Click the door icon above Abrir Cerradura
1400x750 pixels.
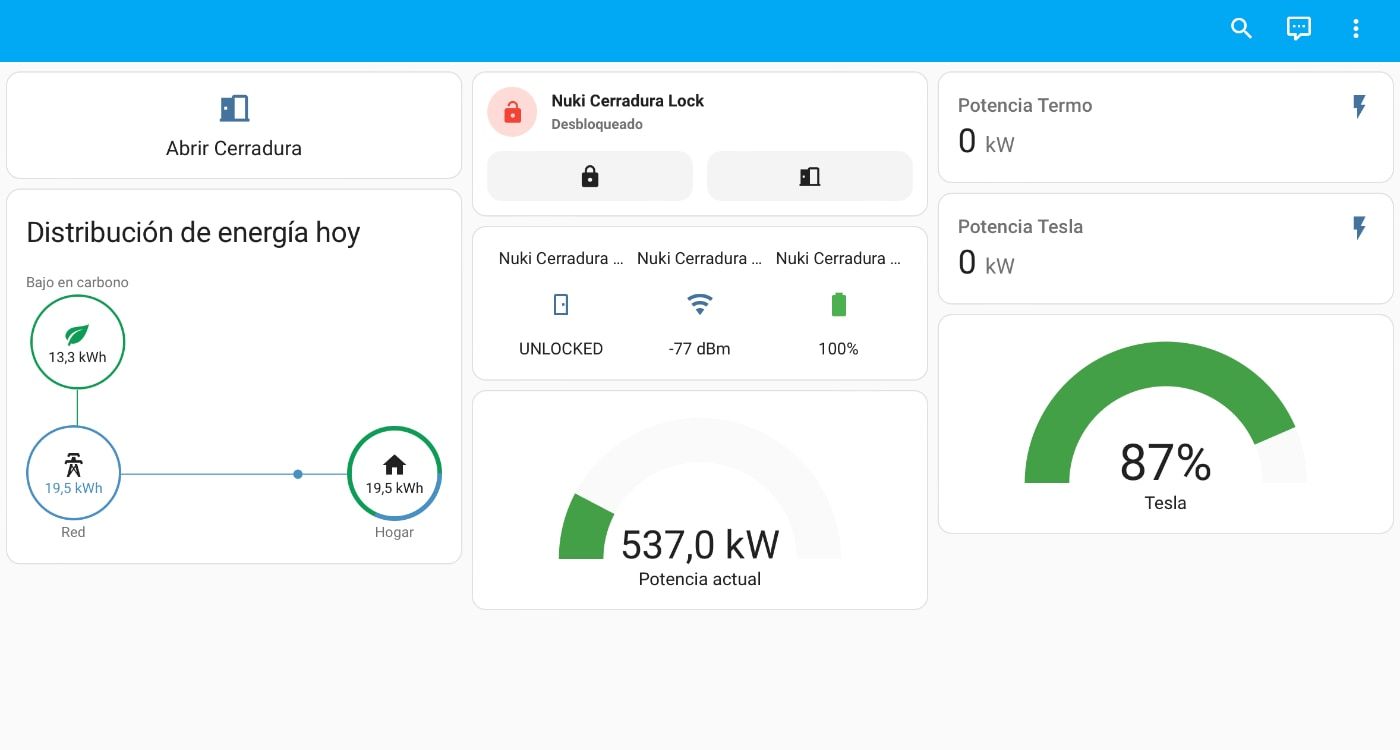234,108
